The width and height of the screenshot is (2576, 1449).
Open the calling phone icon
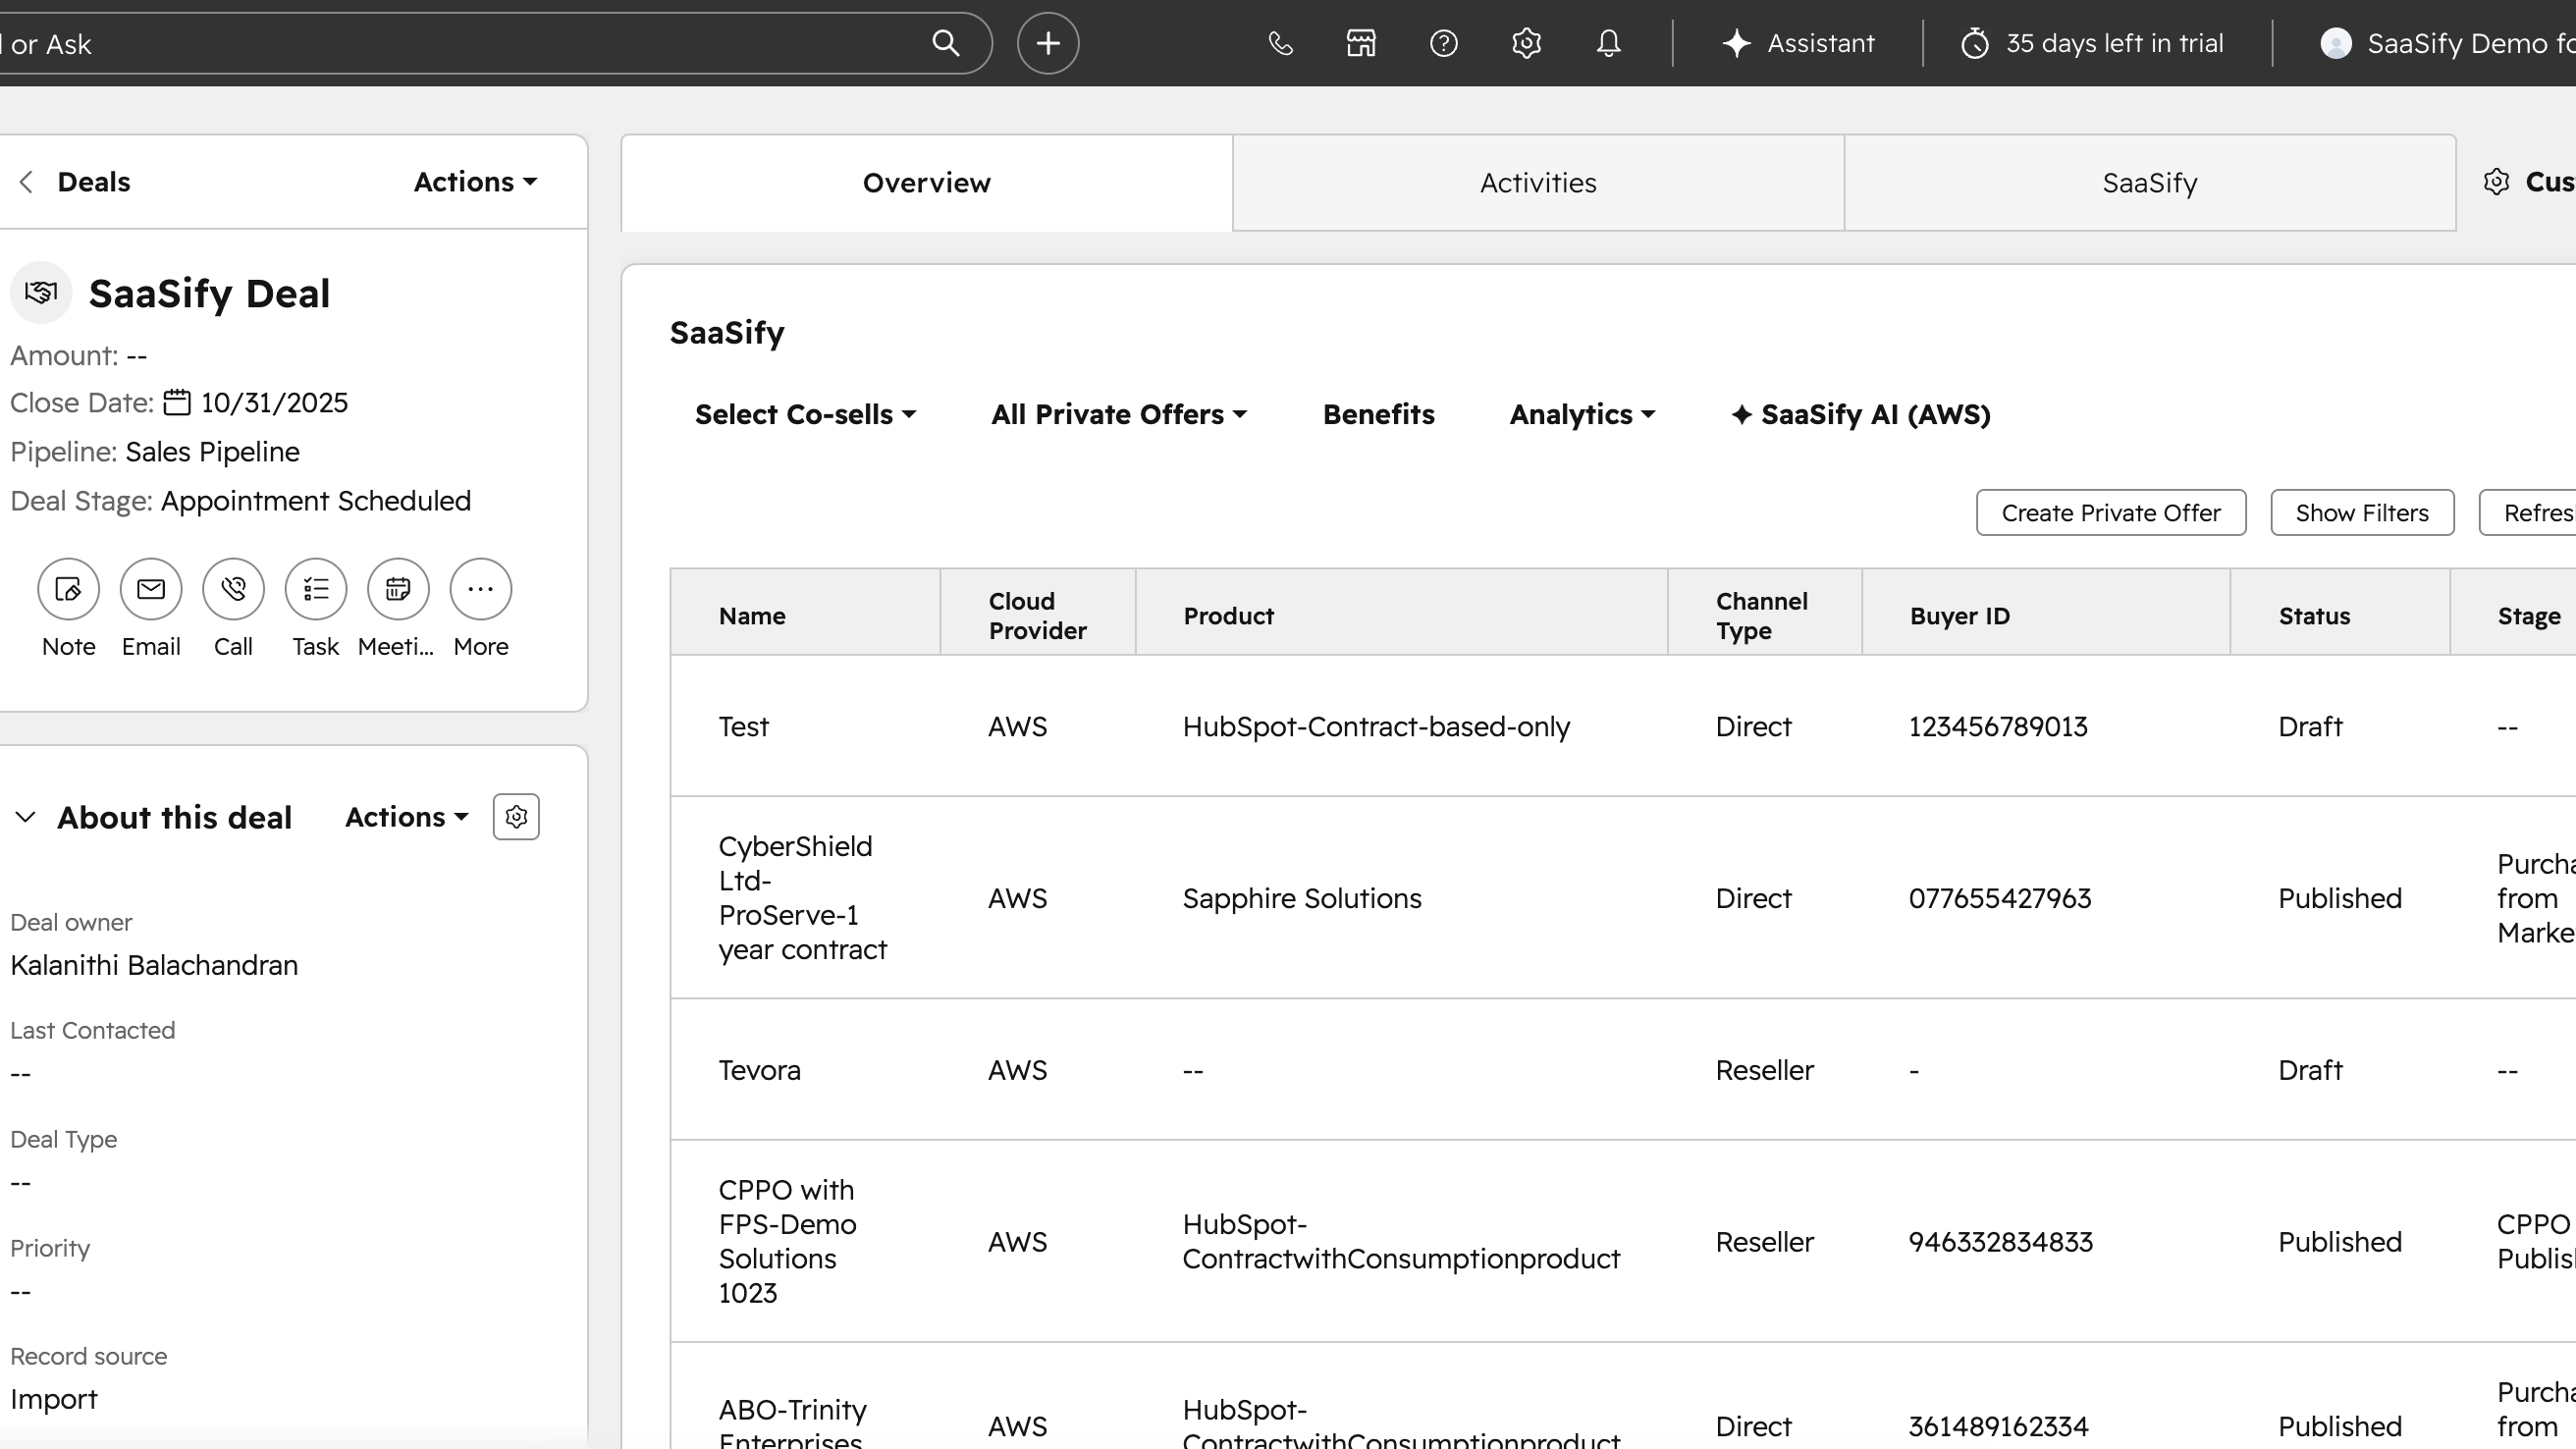pyautogui.click(x=1280, y=43)
